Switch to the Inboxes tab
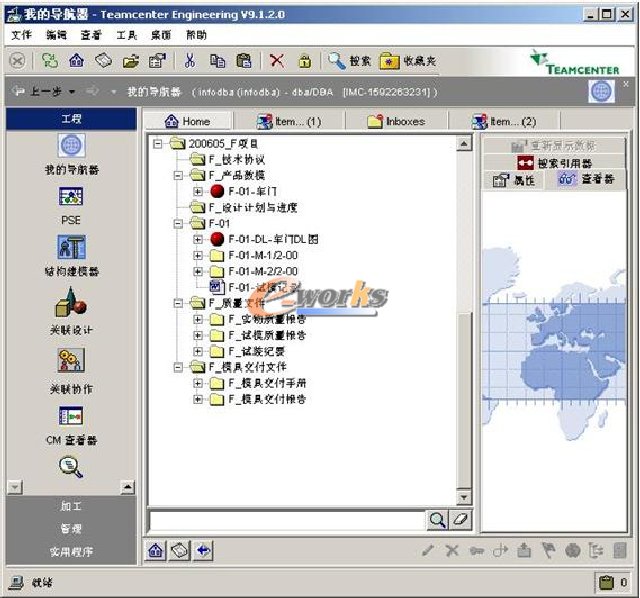 coord(396,121)
